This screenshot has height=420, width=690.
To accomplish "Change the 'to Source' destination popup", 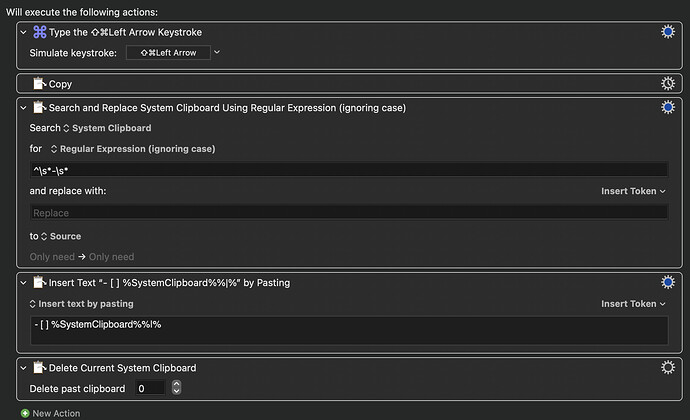I will pos(61,236).
